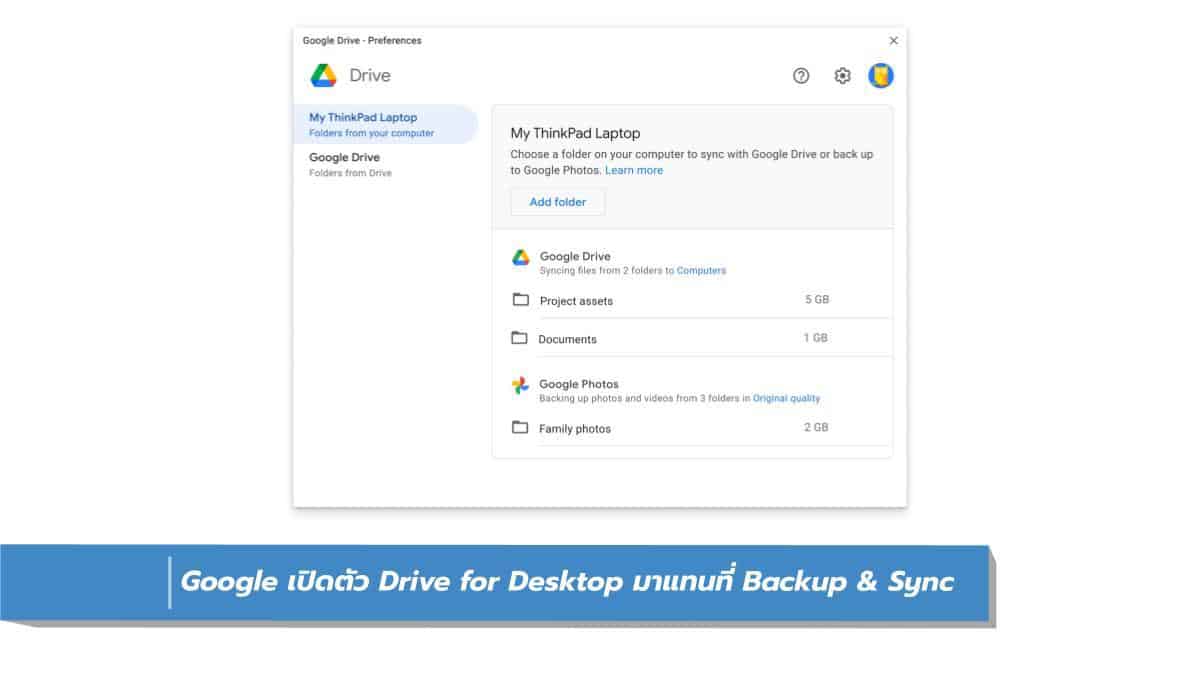Screen dimensions: 1200x675
Task: Select My ThinkPad Laptop sidebar tab
Action: click(385, 124)
